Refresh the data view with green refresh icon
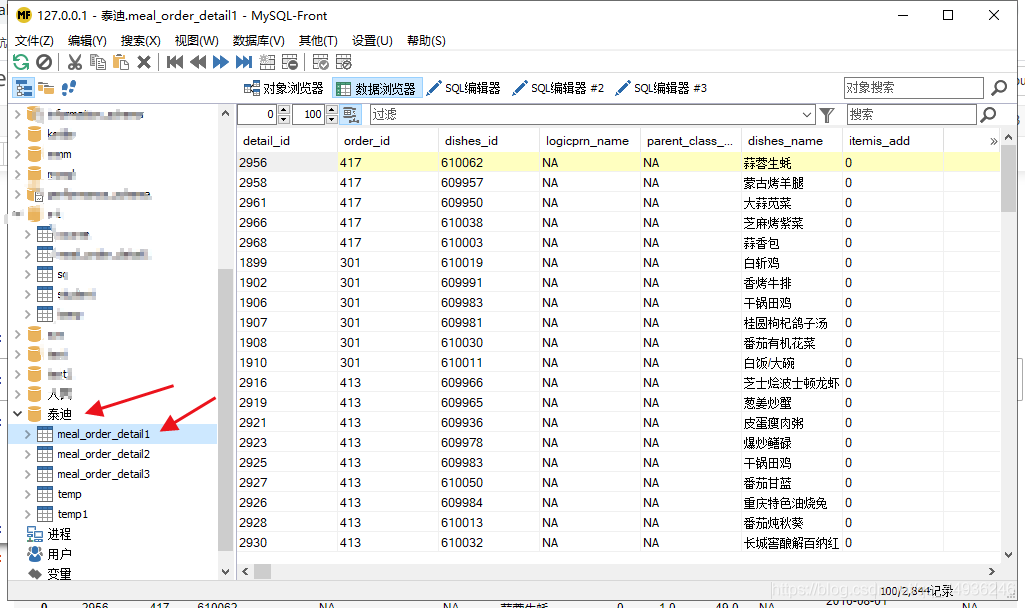The width and height of the screenshot is (1025, 608). click(x=21, y=61)
